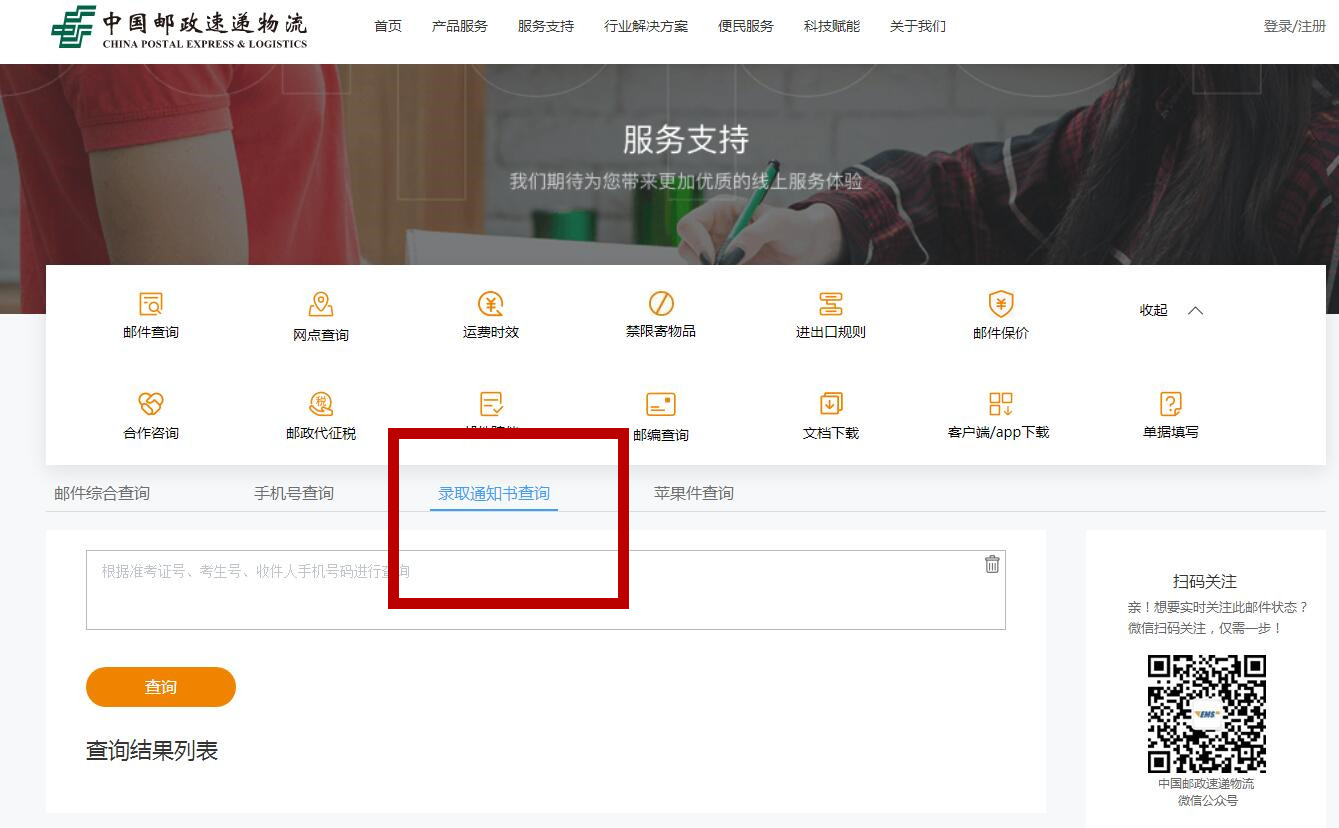
Task: Switch to the 手机号查询 tab
Action: click(x=295, y=492)
